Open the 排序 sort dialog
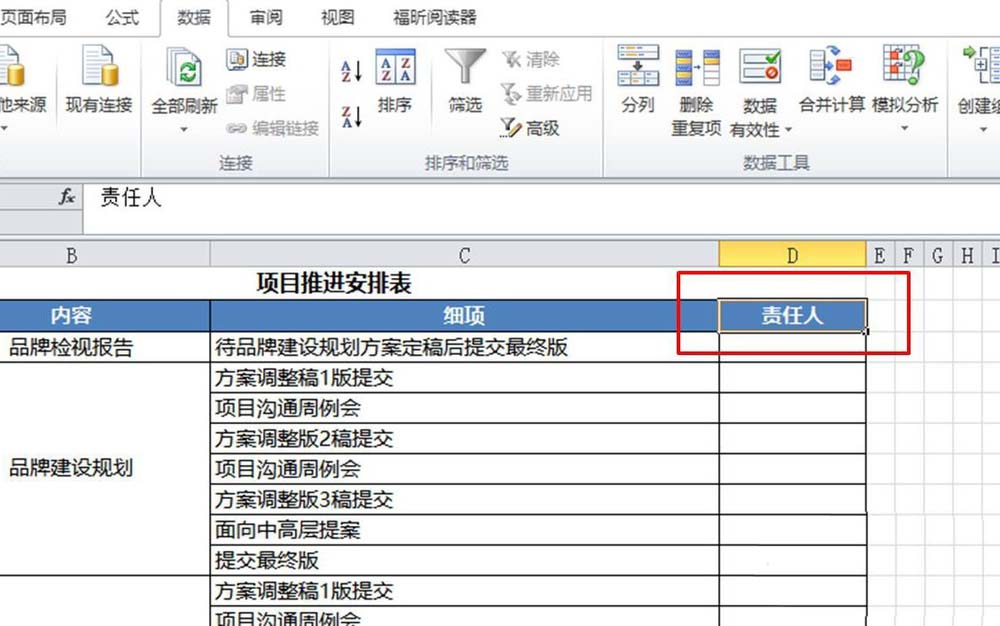The height and width of the screenshot is (626, 1000). coord(395,80)
